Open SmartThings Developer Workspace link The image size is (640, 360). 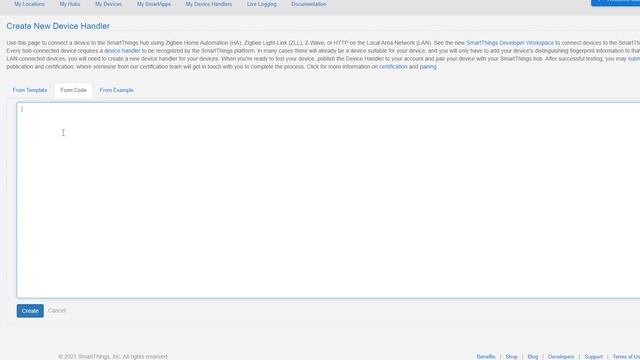coord(510,43)
